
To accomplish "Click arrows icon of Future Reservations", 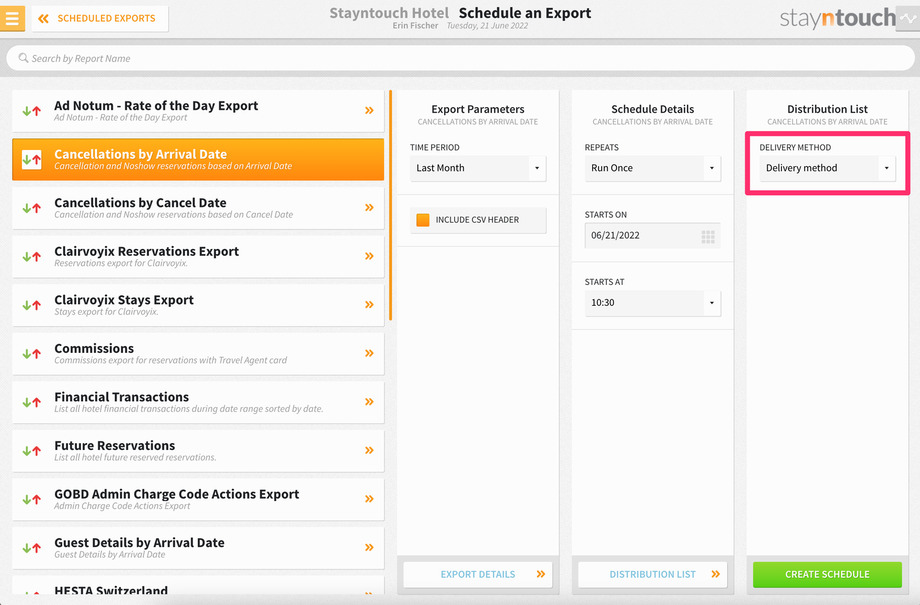I will point(32,452).
